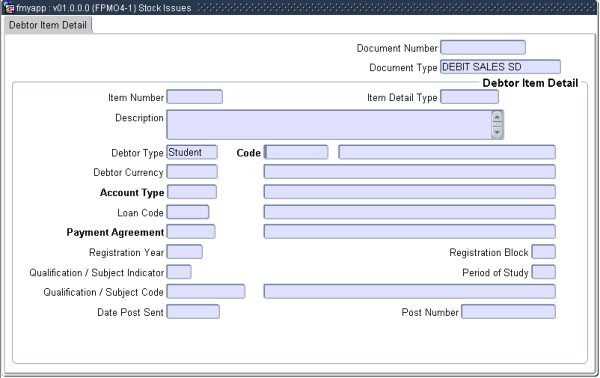Click the Period of Study field
This screenshot has height=378, width=600.
tap(544, 272)
